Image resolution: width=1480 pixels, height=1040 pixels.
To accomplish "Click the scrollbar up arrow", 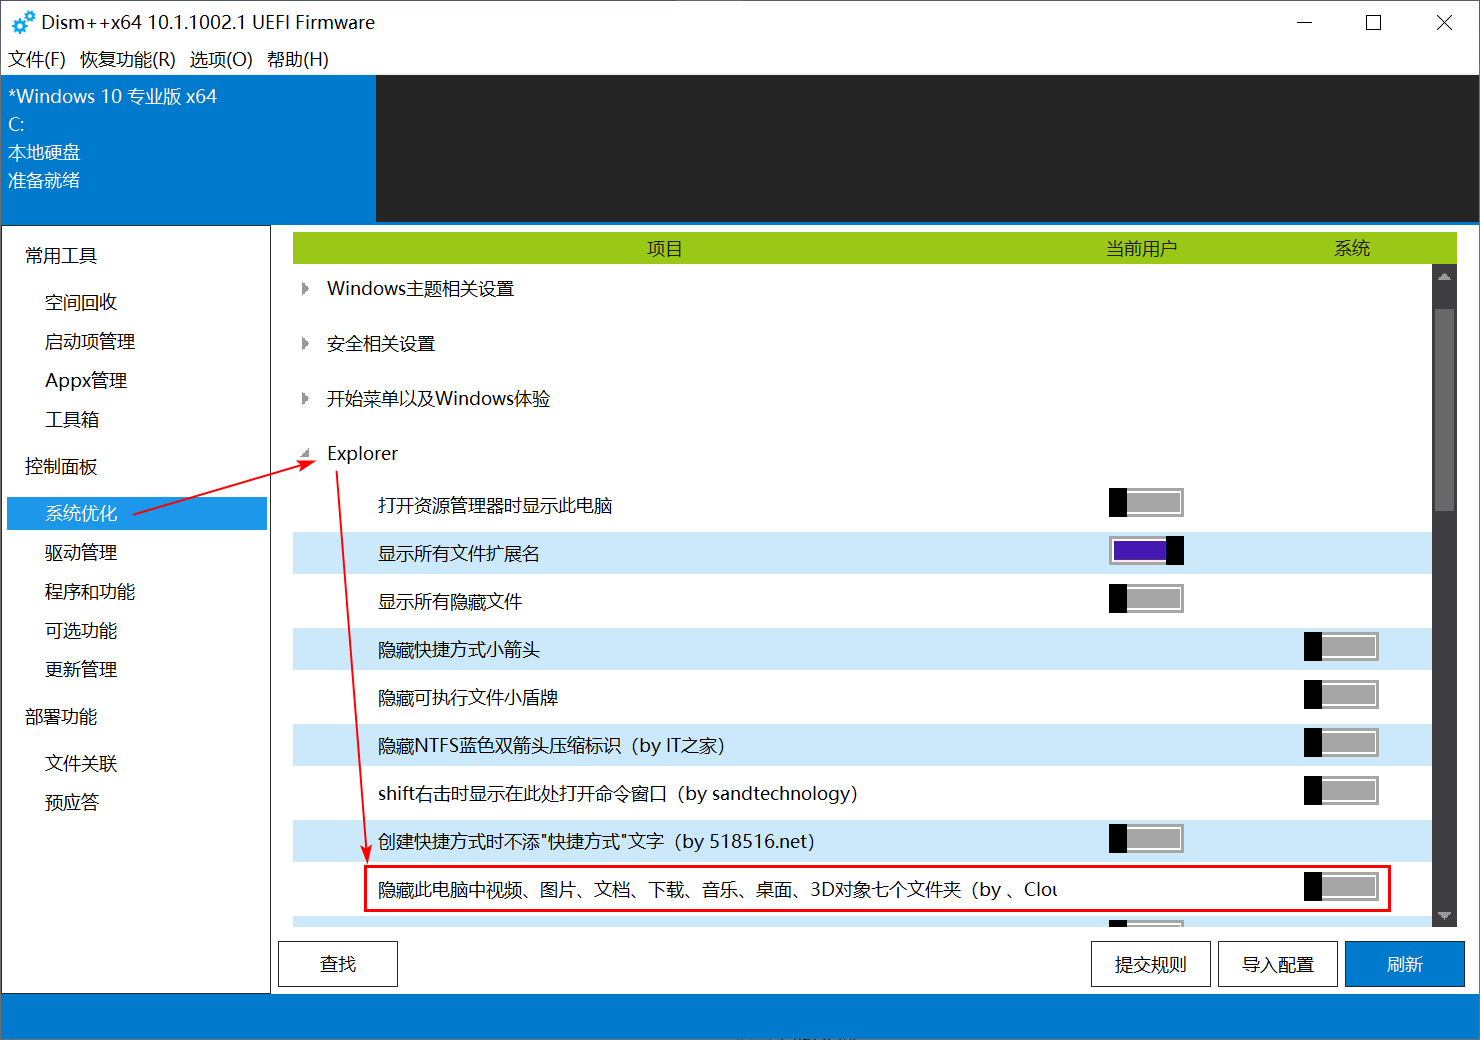I will [1444, 276].
